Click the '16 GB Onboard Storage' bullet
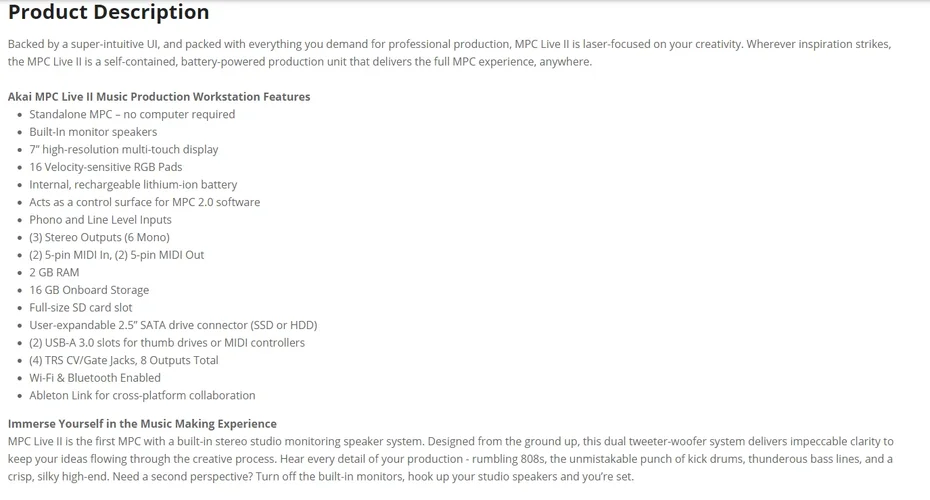Viewport: 930px width, 500px height. point(89,290)
